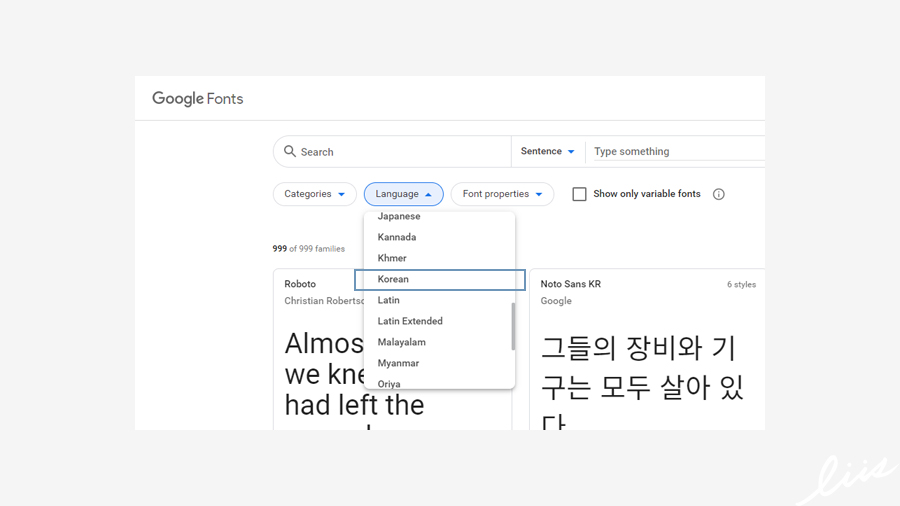The width and height of the screenshot is (900, 506).
Task: Open the Font properties dropdown
Action: coord(502,194)
